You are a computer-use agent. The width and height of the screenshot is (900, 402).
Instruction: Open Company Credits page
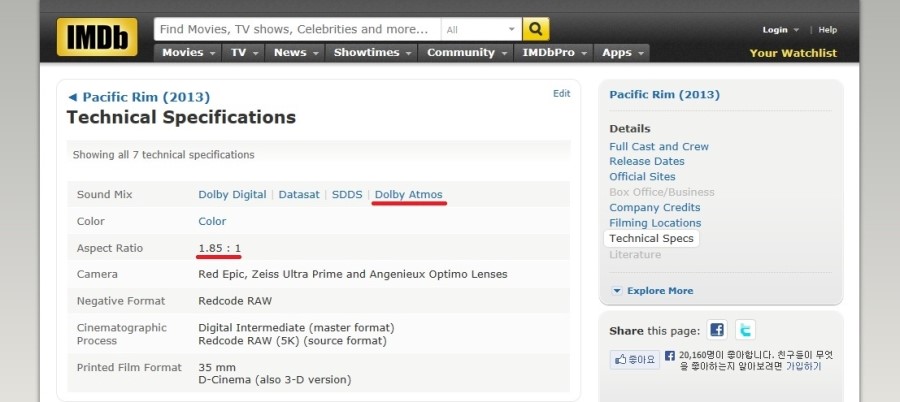[x=654, y=207]
